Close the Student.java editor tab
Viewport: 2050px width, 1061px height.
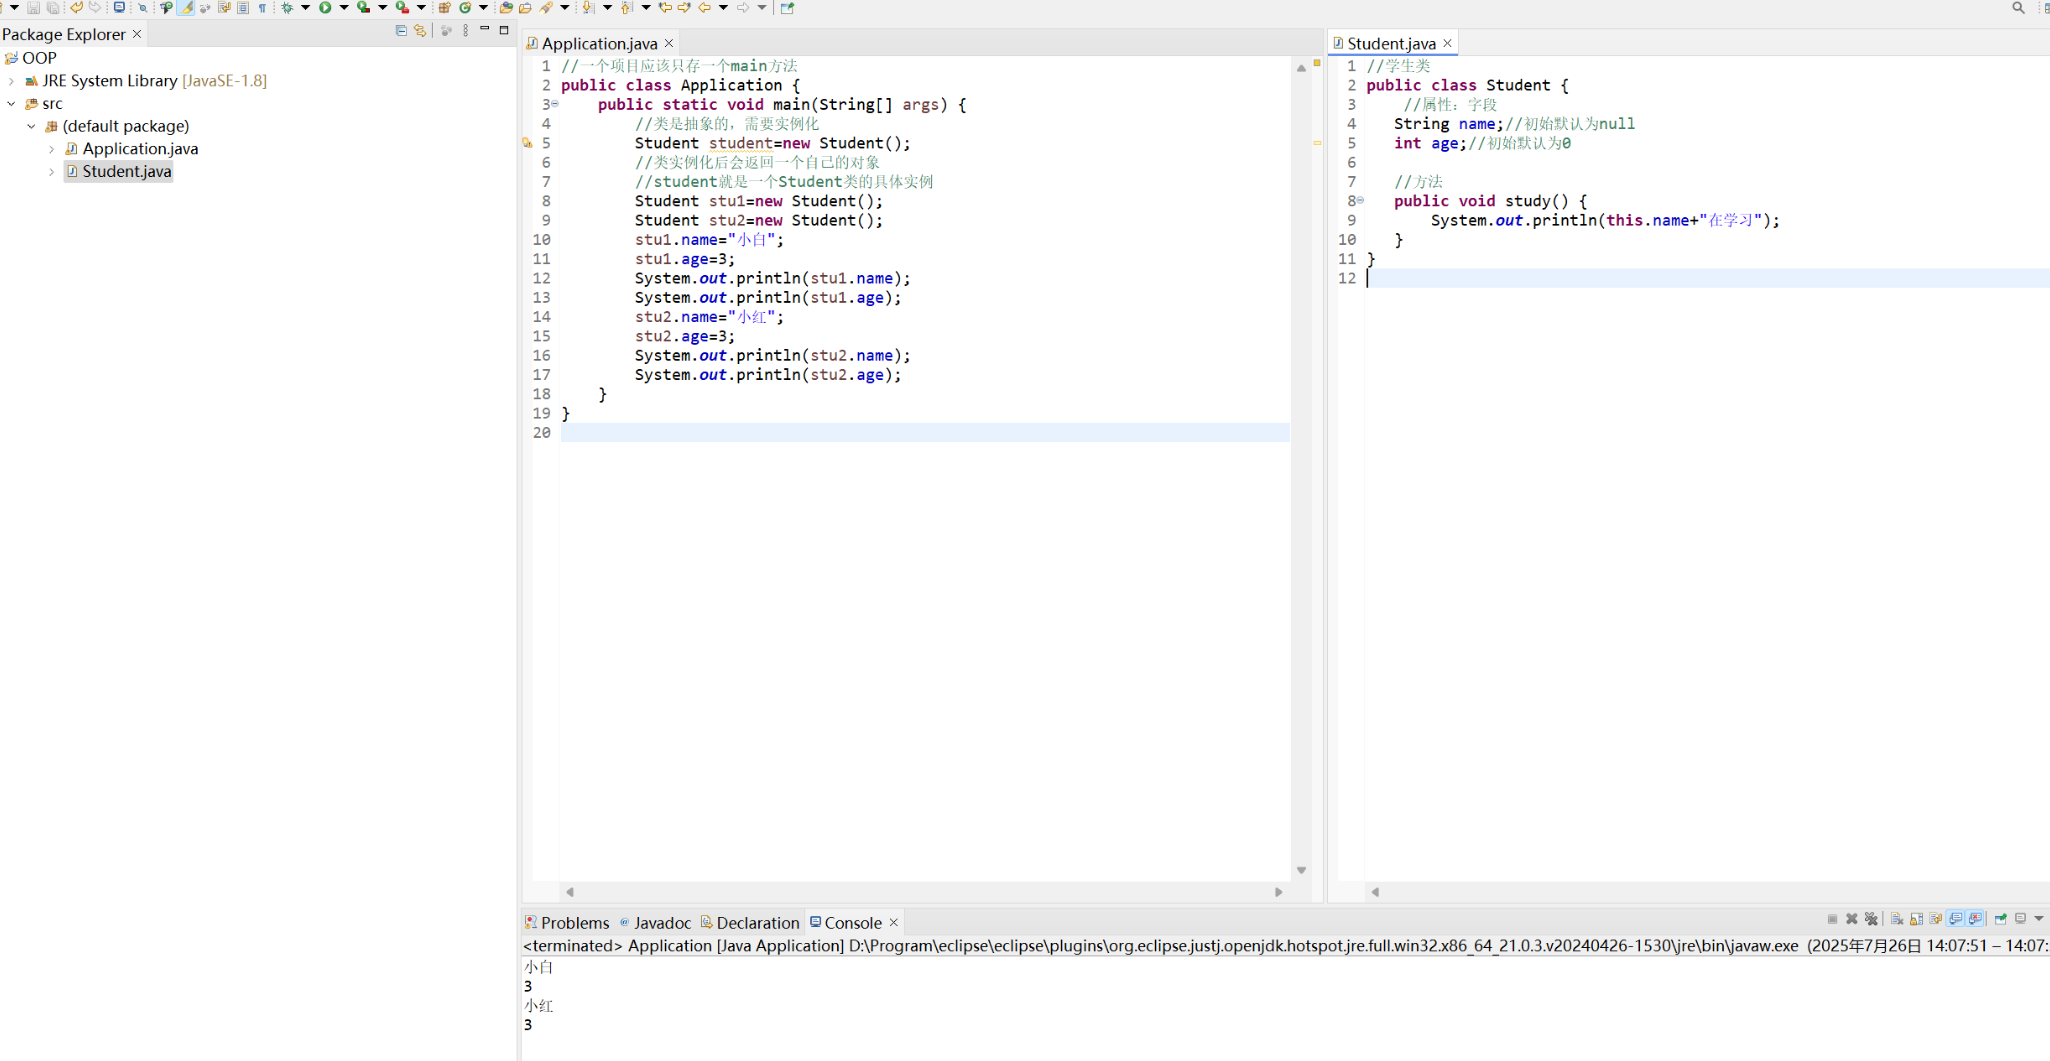pos(1447,43)
